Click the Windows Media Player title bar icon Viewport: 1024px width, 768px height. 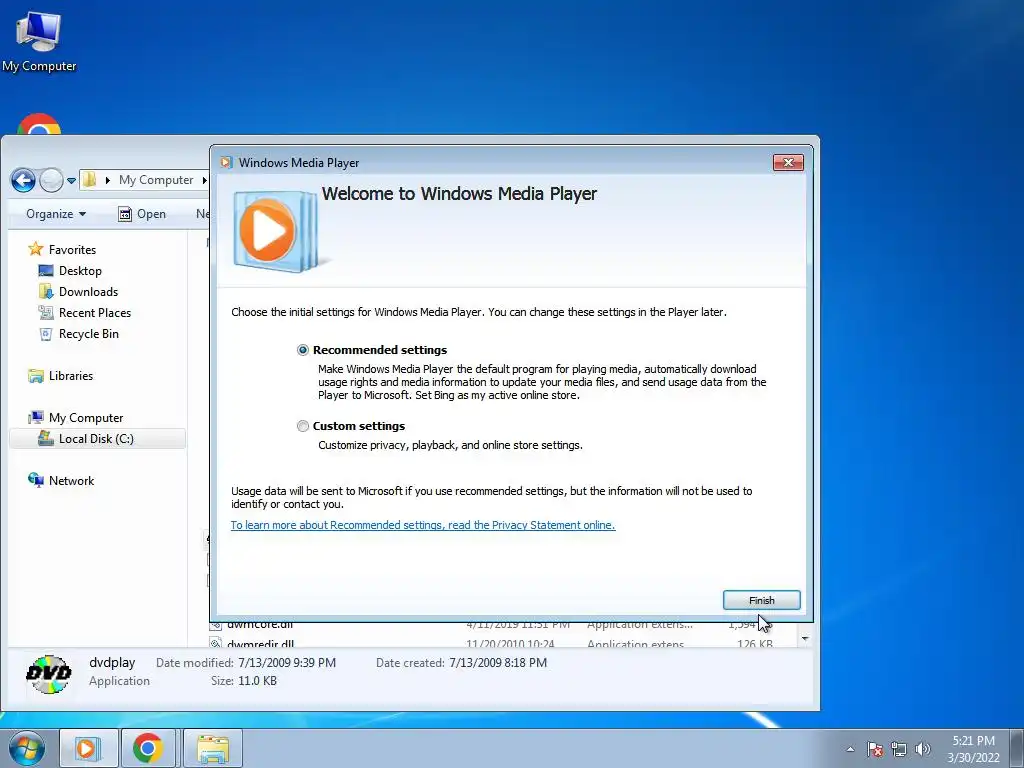point(226,163)
